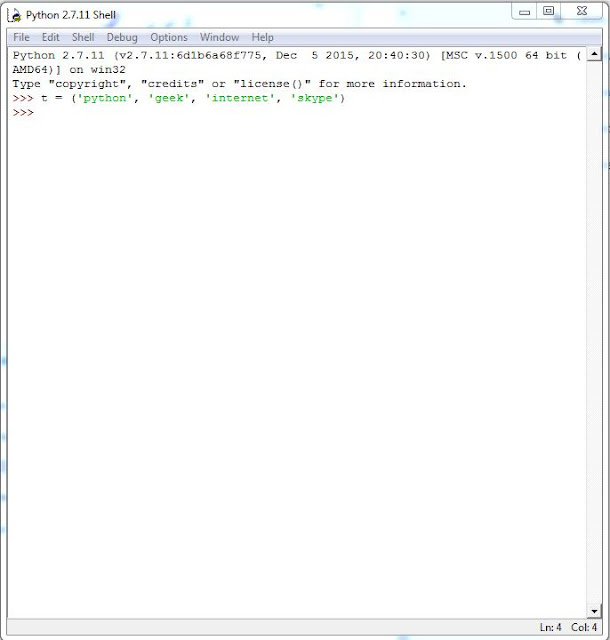Click the Ln: 4 status indicator
The height and width of the screenshot is (640, 610).
coord(550,627)
